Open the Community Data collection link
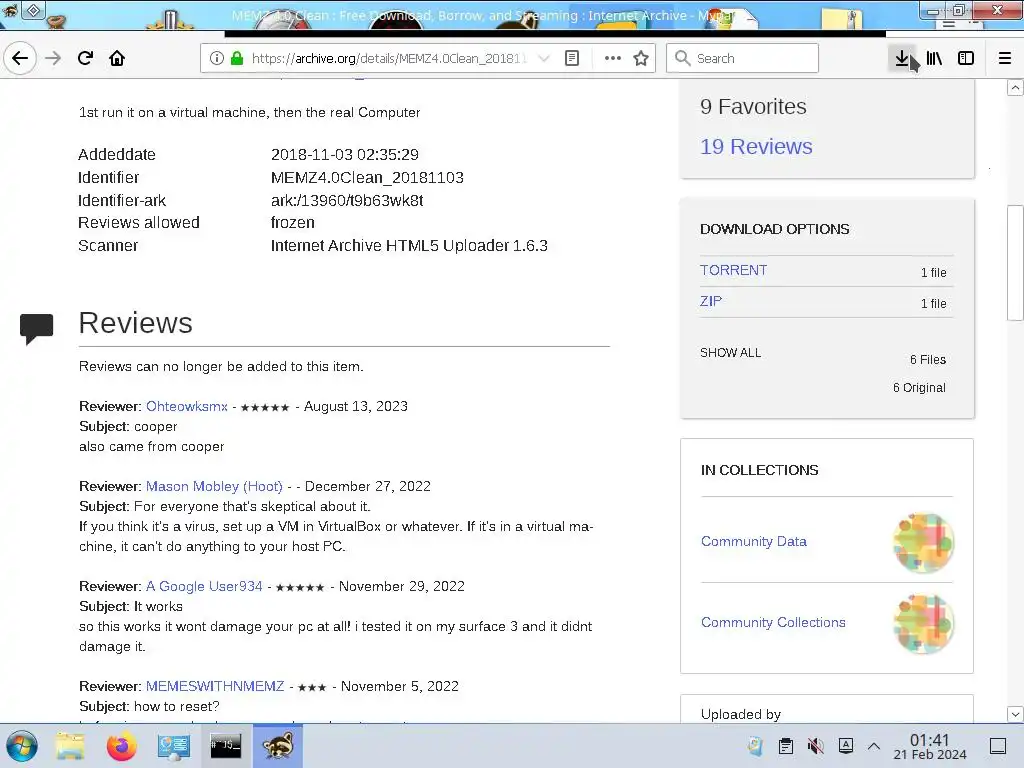Screen dimensions: 1024x768 754,541
